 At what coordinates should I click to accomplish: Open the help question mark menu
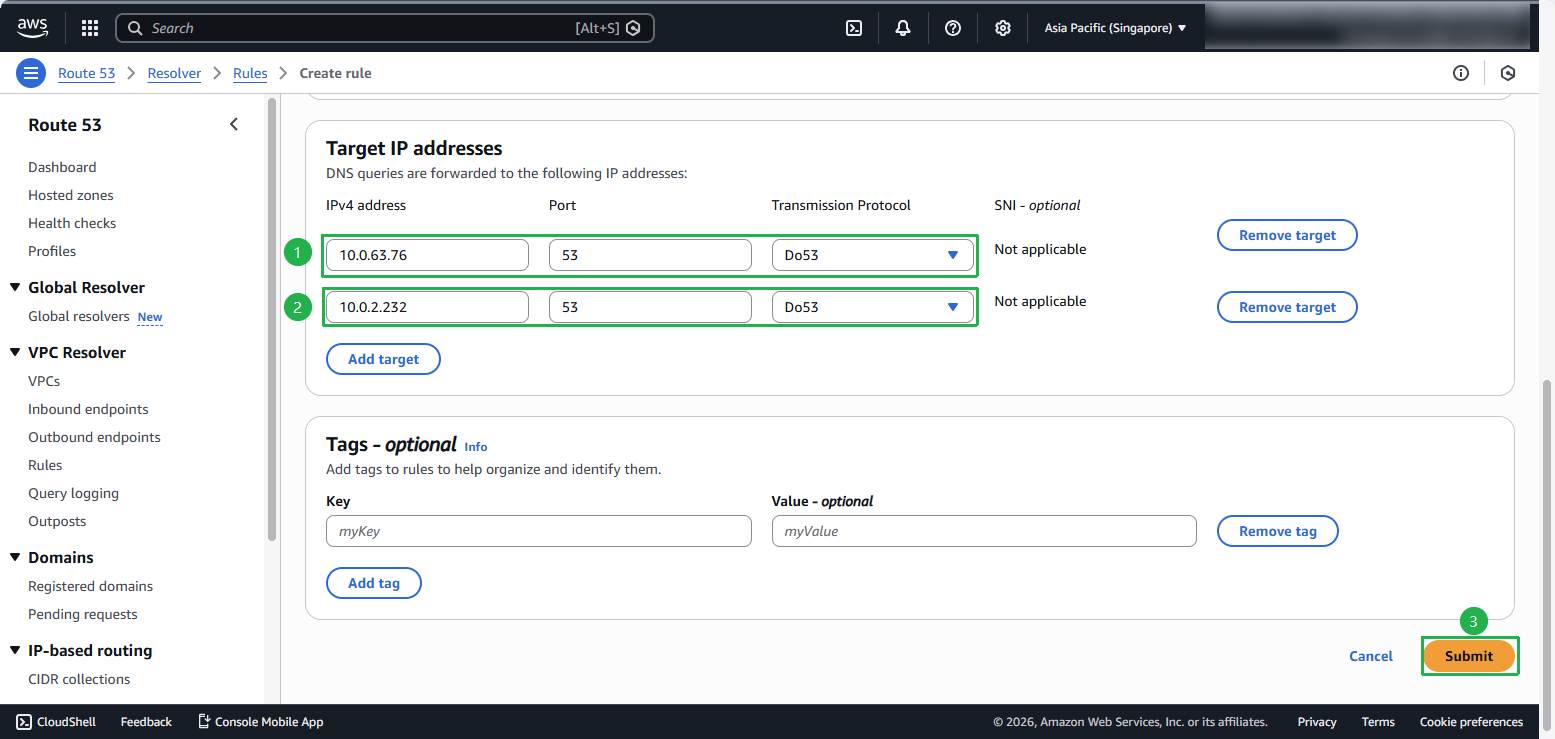(953, 28)
